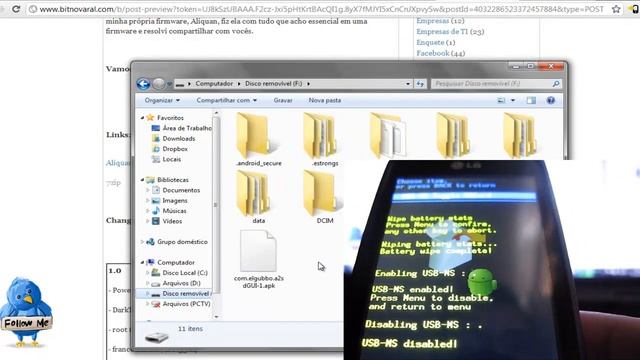
Task: Open the Organizar menu
Action: point(162,100)
